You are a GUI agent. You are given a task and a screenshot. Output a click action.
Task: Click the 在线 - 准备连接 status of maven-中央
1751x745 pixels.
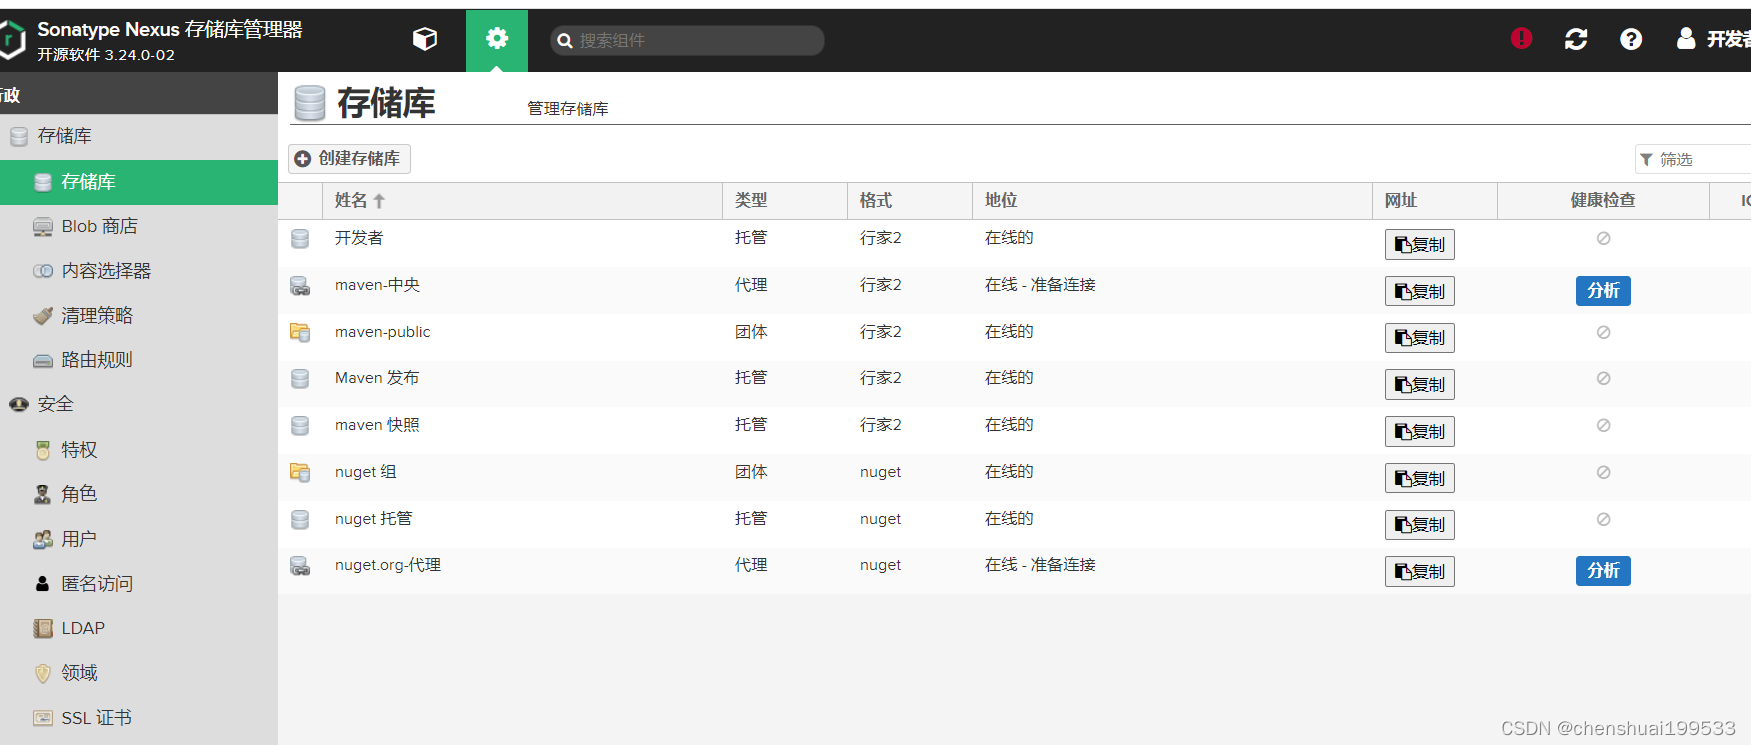pyautogui.click(x=1040, y=285)
